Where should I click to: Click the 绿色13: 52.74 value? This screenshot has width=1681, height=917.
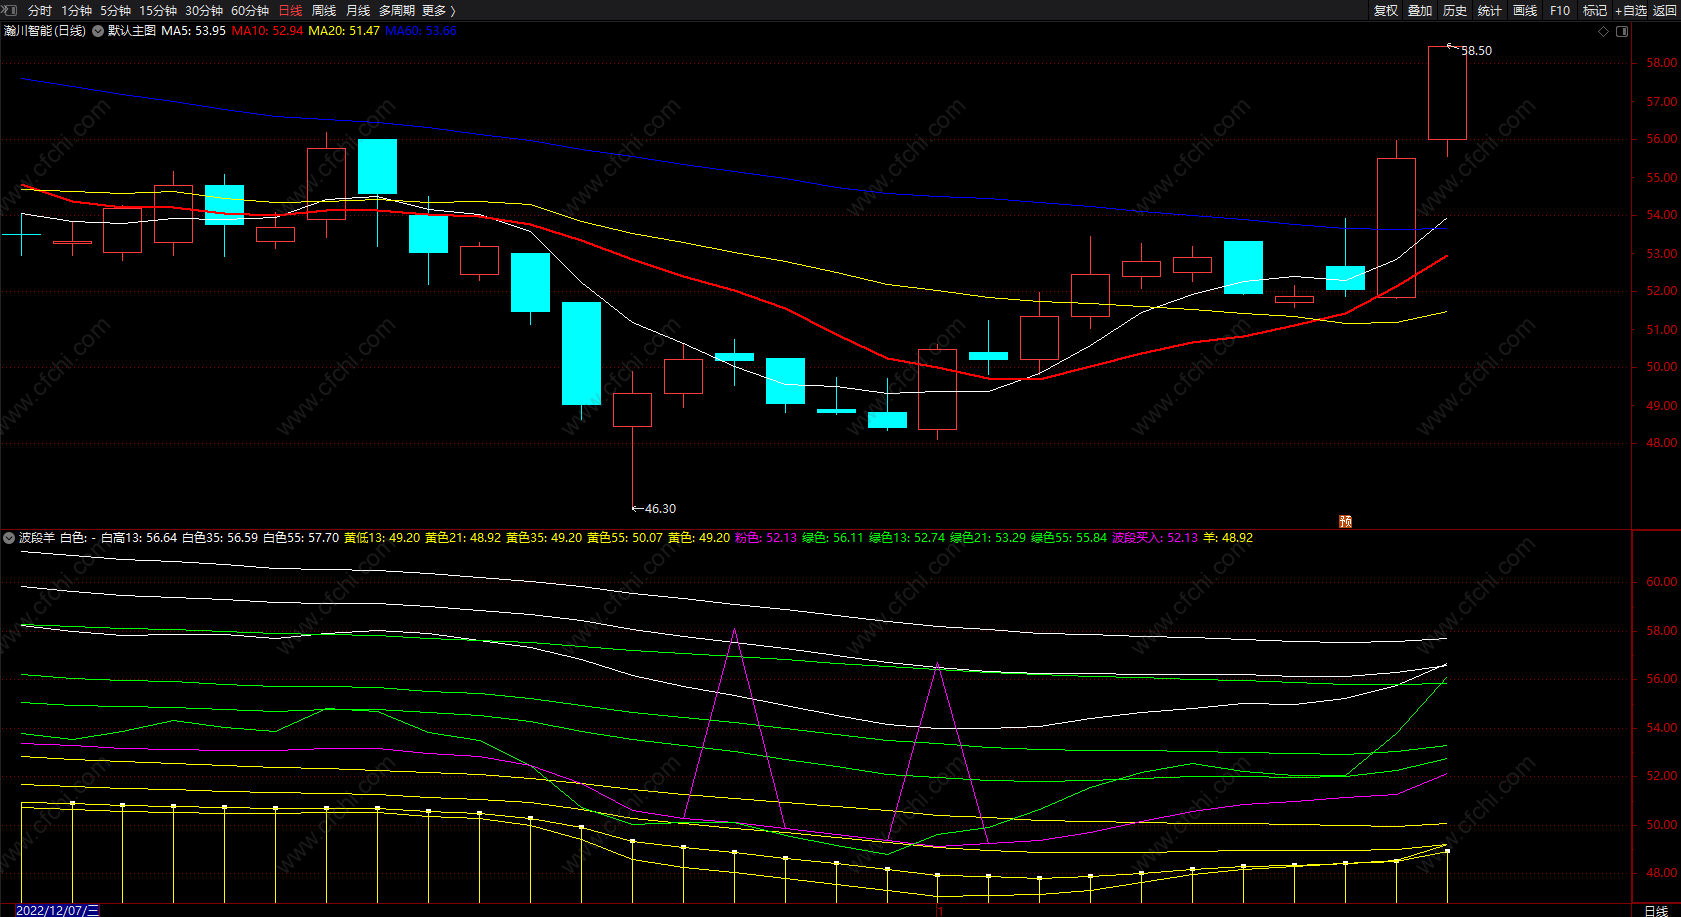[907, 538]
